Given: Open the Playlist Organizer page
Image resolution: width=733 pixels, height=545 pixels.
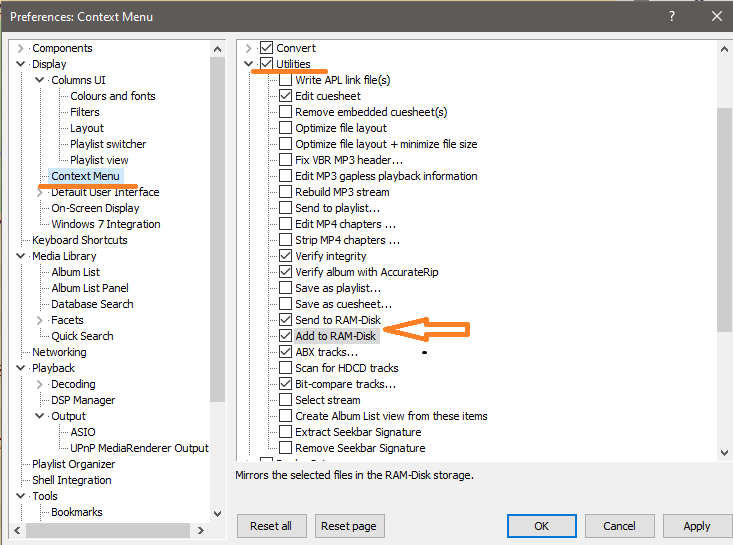Looking at the screenshot, I should [73, 464].
